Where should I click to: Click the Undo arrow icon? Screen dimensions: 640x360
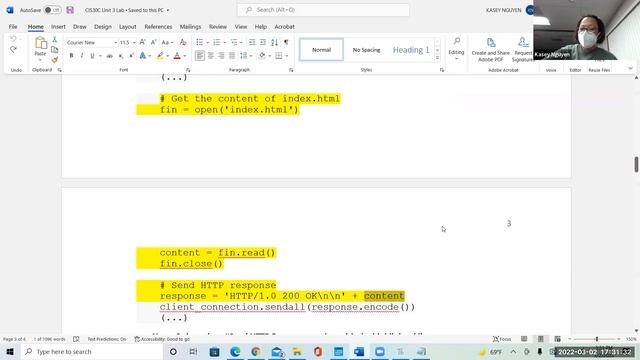click(x=13, y=39)
